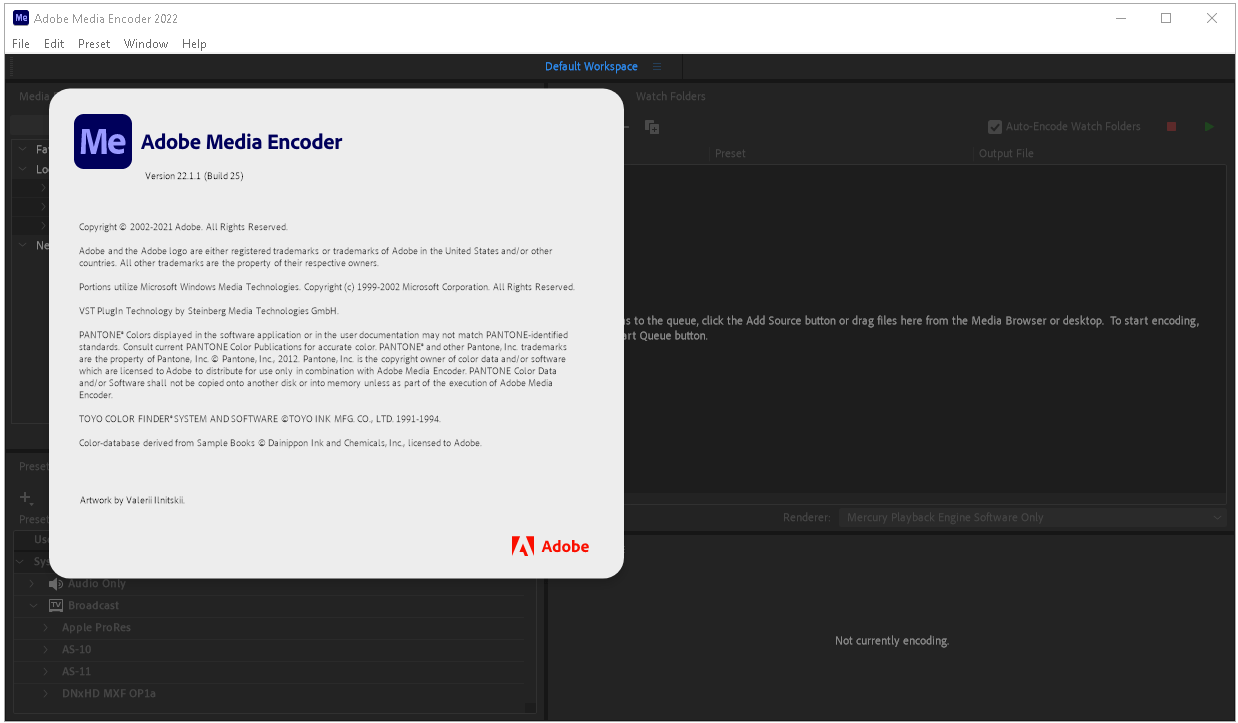Collapse the Local Drives chevron in Media Browser
Screen dimensions: 1238x723
23,170
